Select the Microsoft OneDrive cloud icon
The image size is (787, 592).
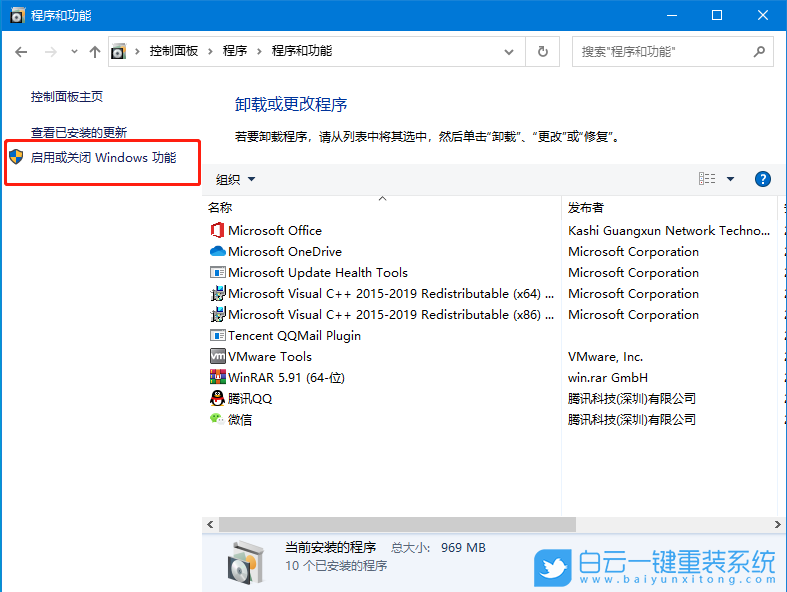pos(217,251)
